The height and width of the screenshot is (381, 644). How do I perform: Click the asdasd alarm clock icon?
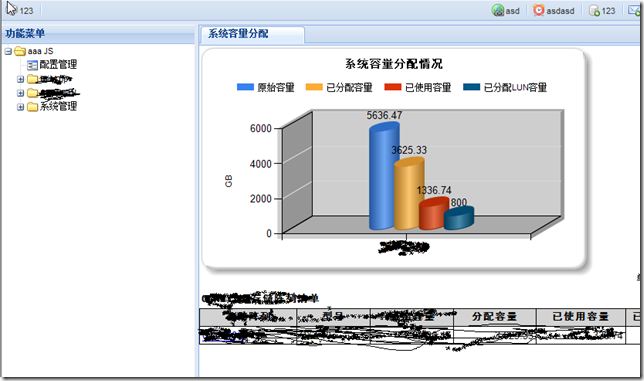(538, 10)
